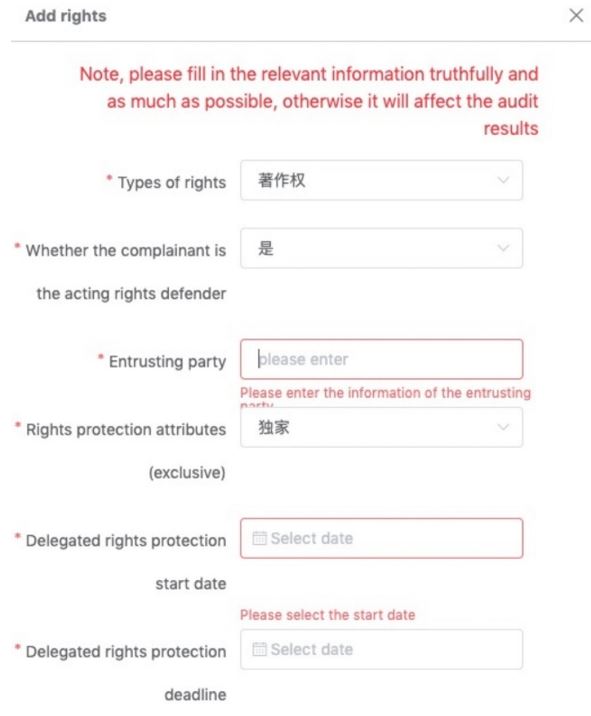
Task: Open the Types of rights selection showing 著作权
Action: 381,180
